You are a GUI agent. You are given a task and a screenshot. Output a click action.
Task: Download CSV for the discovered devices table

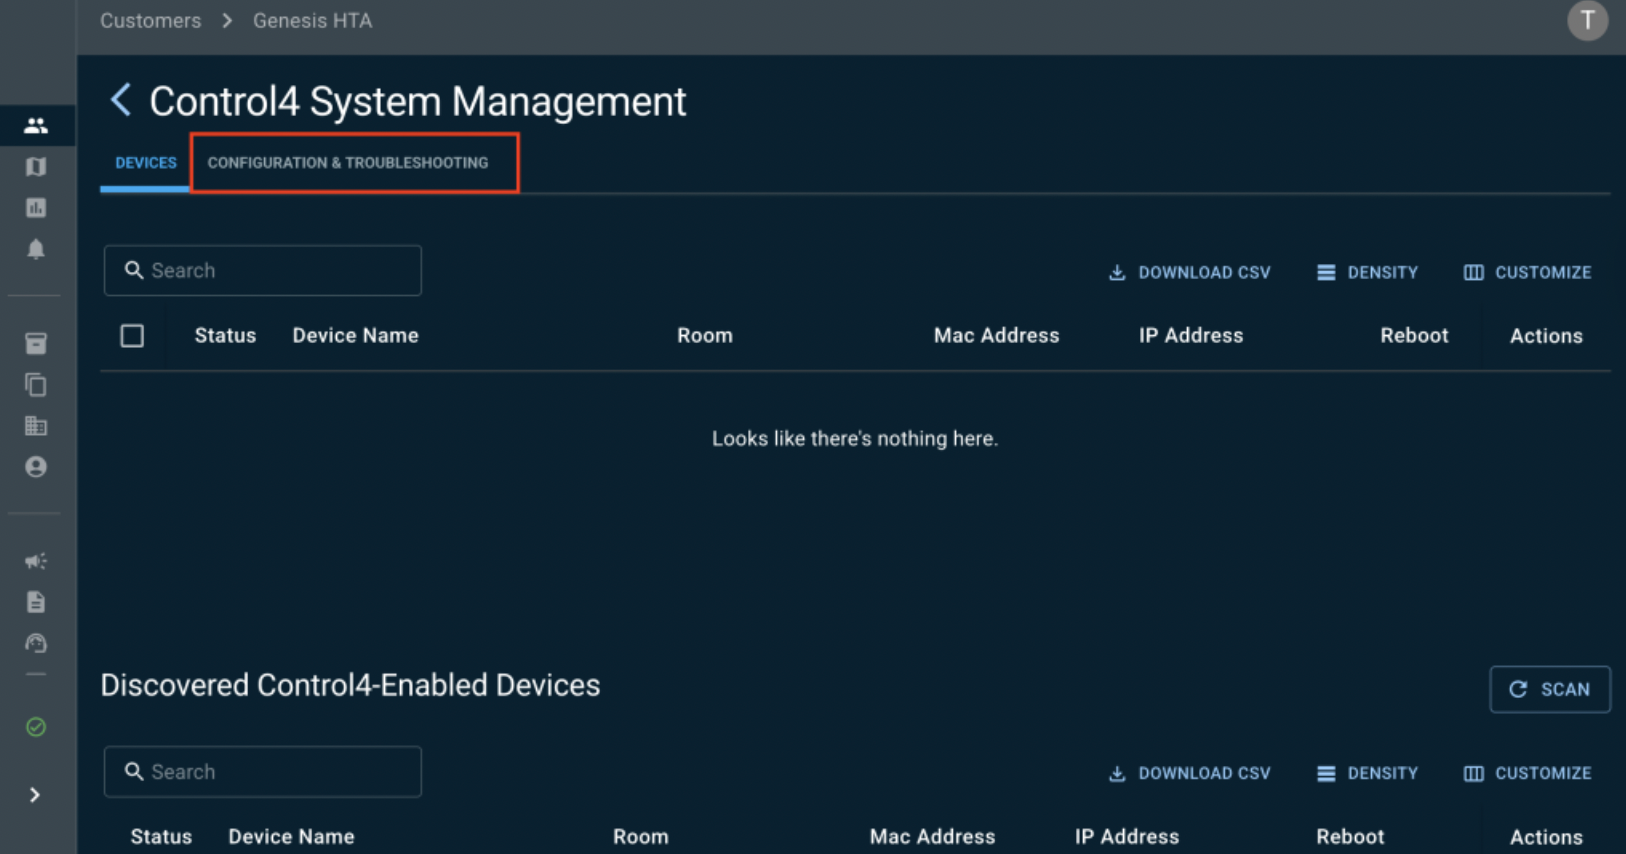(1189, 774)
